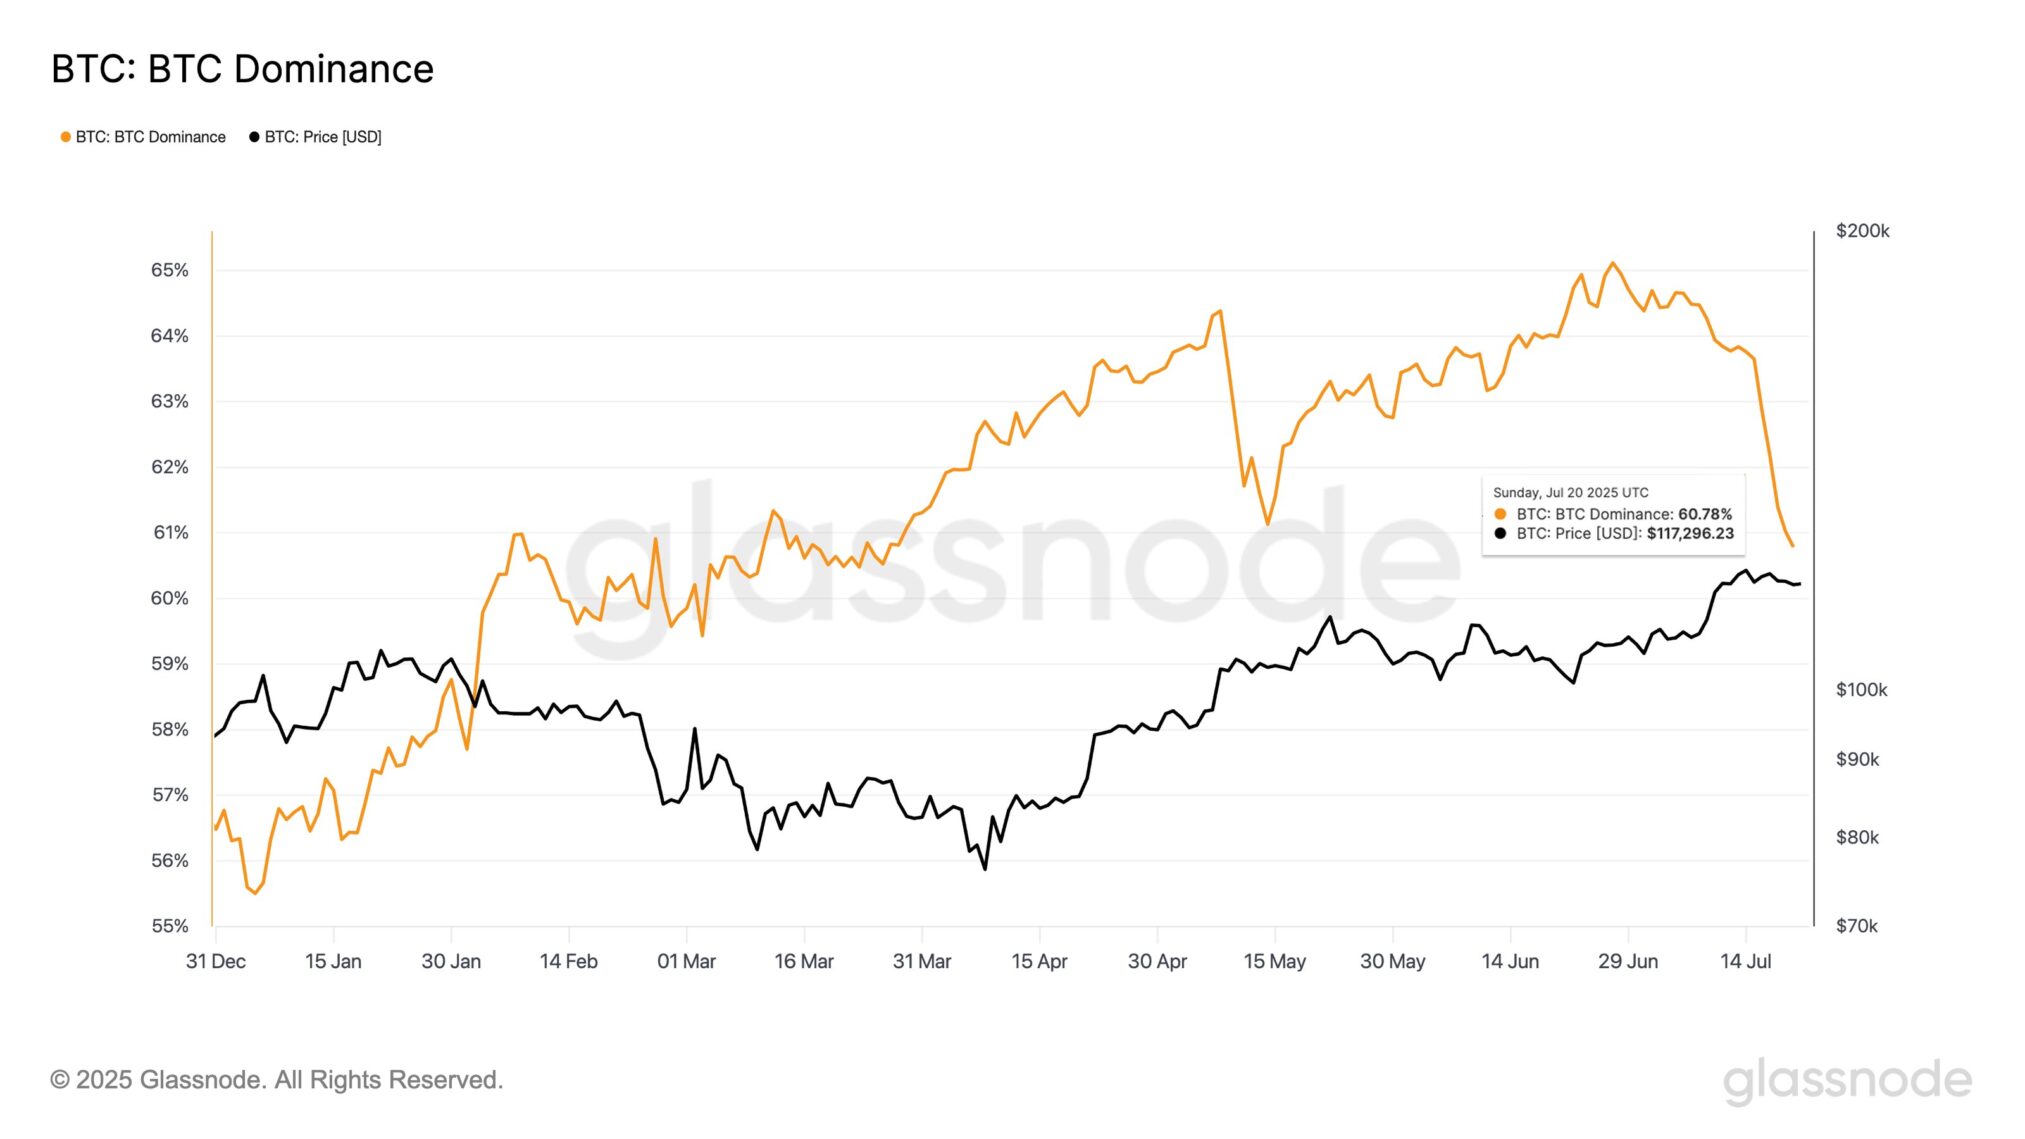Toggle the BTC: BTC Dominance legend label
This screenshot has width=2025, height=1139.
click(x=150, y=137)
